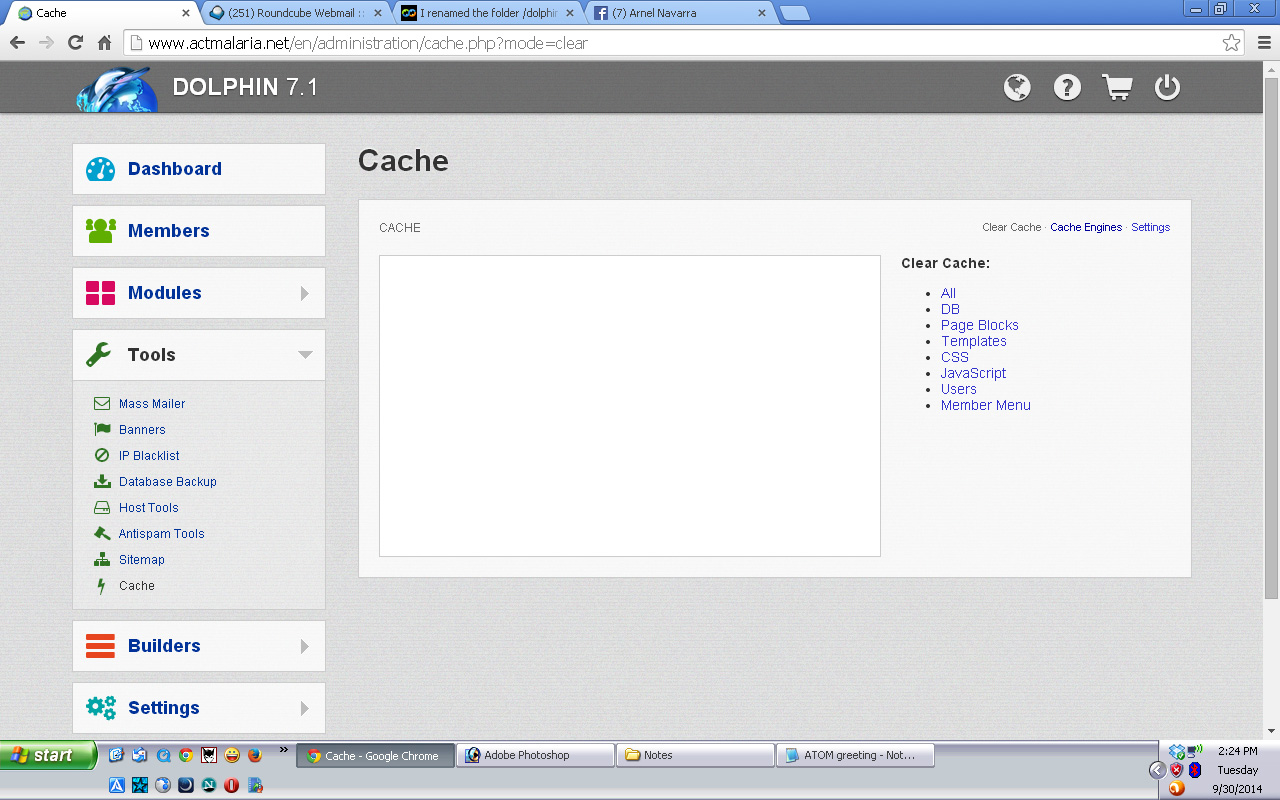
Task: Select the Antispam Tools hammer icon
Action: click(101, 533)
